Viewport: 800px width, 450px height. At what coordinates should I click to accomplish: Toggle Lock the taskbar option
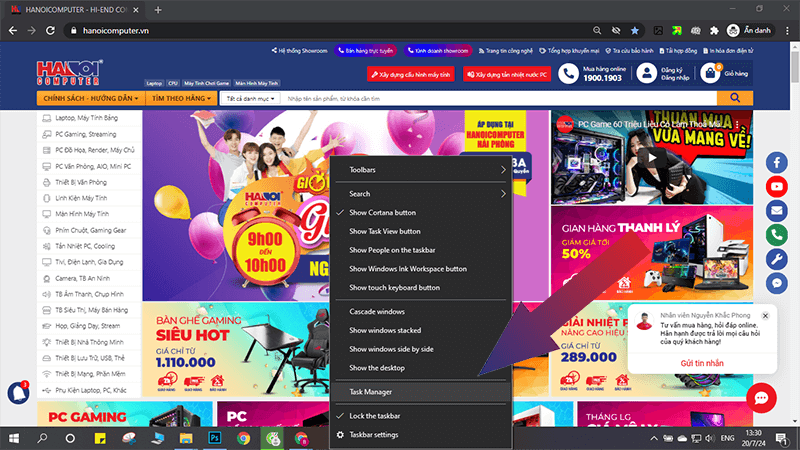tap(422, 416)
